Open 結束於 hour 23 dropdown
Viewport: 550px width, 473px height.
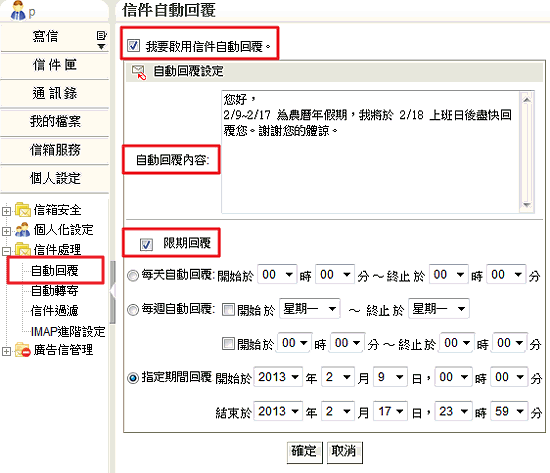click(453, 411)
